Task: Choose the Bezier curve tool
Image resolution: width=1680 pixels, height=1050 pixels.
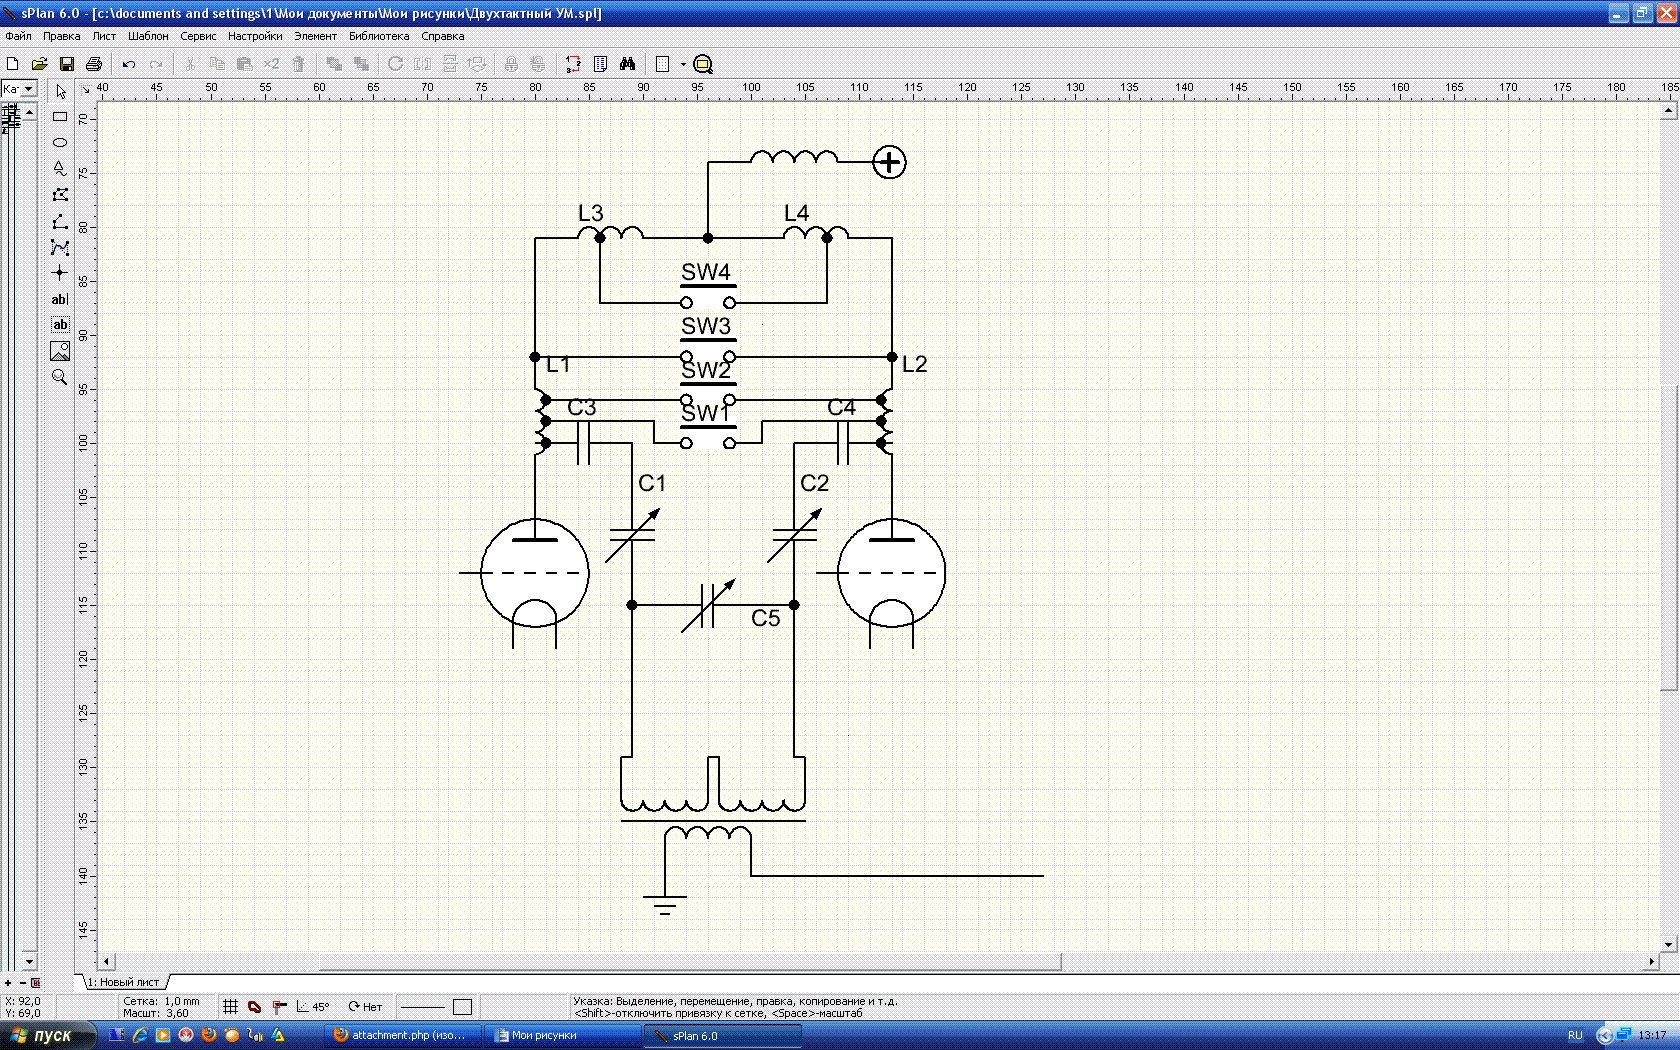Action: (x=60, y=247)
